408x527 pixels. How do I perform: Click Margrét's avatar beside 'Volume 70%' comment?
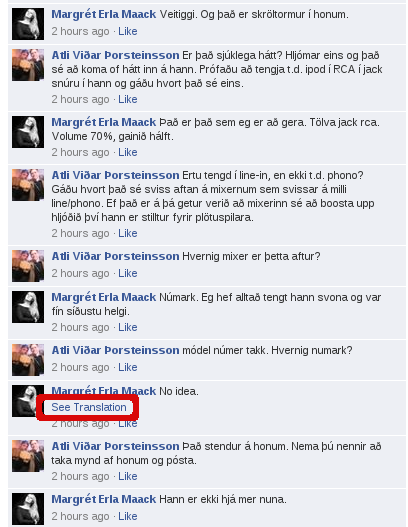[x=28, y=132]
